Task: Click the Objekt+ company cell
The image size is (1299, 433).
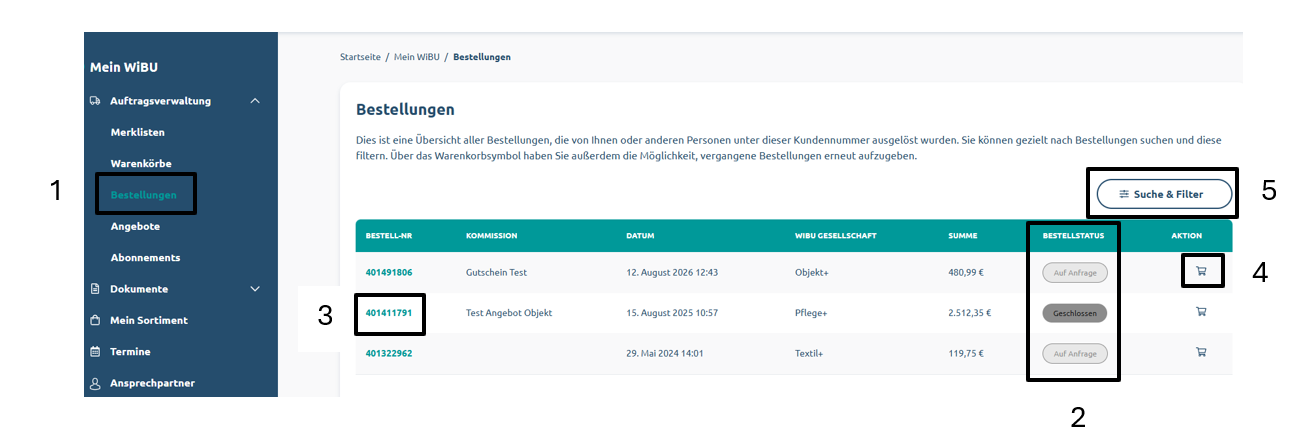Action: pyautogui.click(x=811, y=272)
